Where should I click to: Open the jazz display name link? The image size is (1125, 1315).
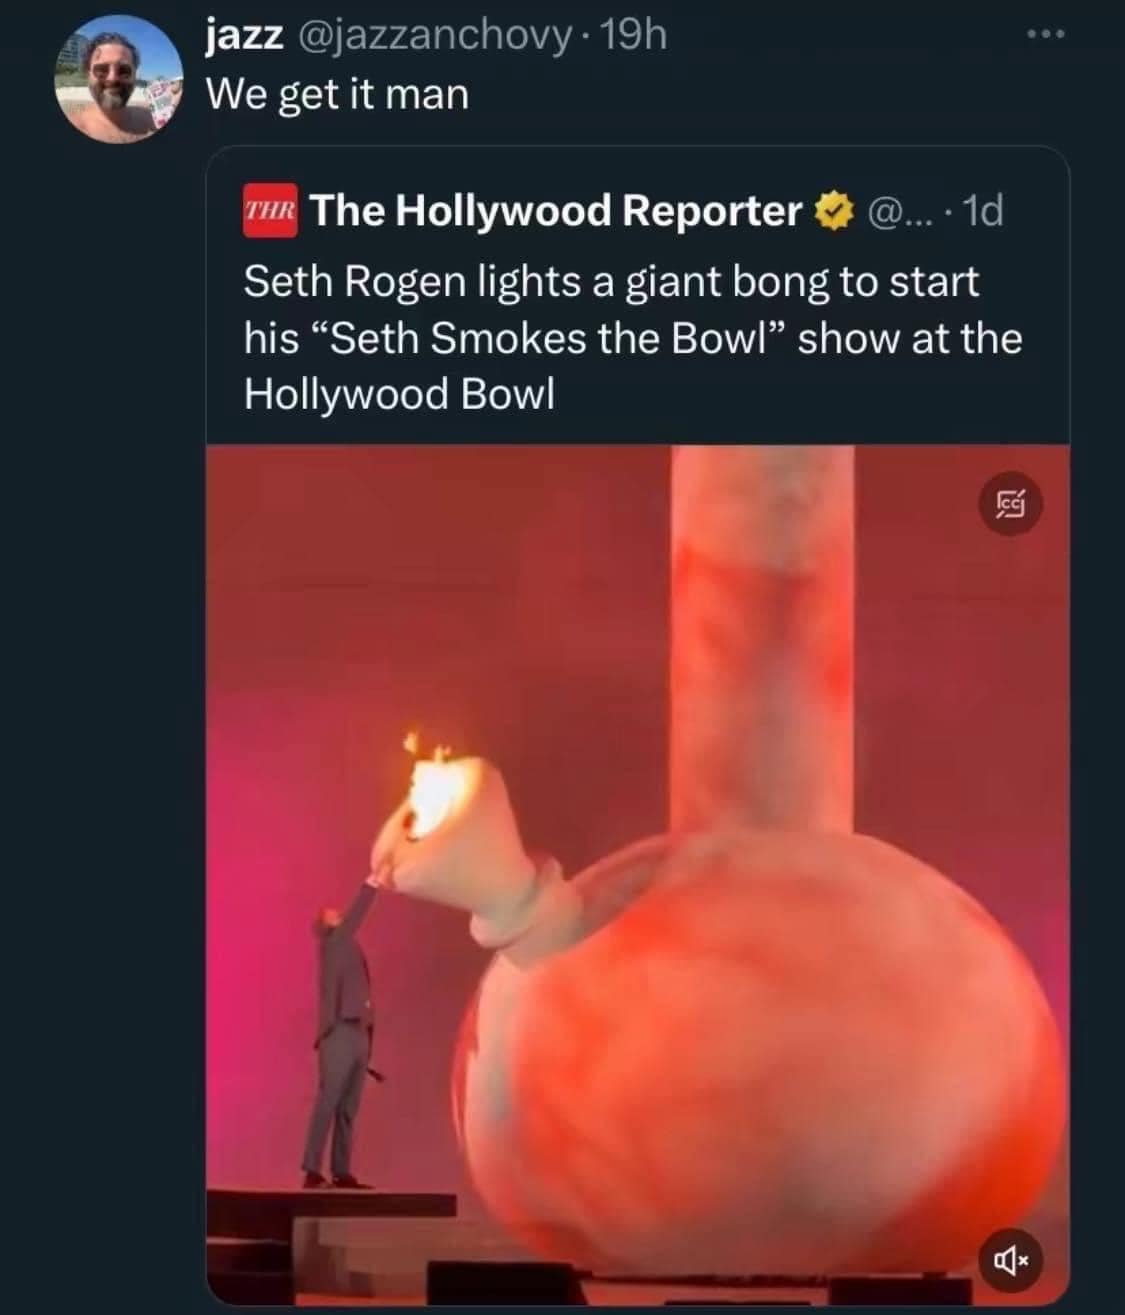[244, 37]
